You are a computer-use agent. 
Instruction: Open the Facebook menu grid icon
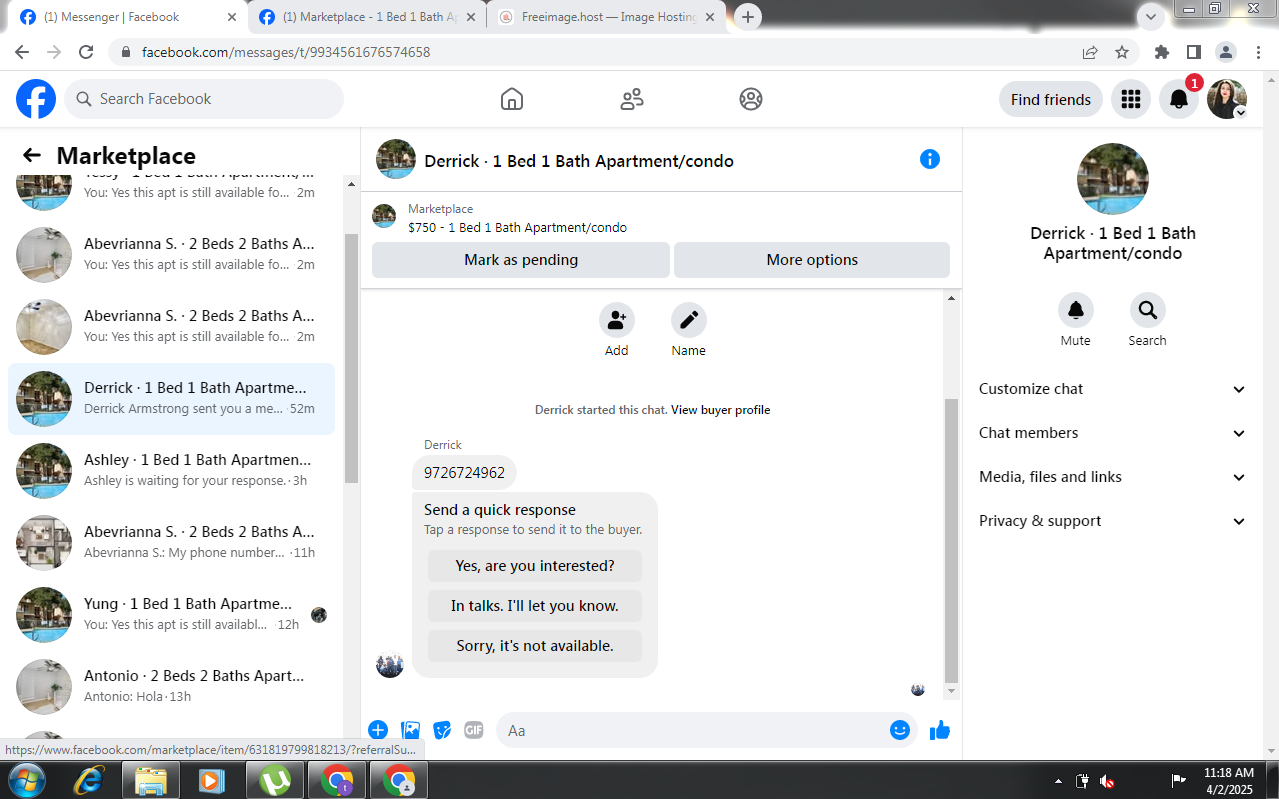(x=1131, y=99)
